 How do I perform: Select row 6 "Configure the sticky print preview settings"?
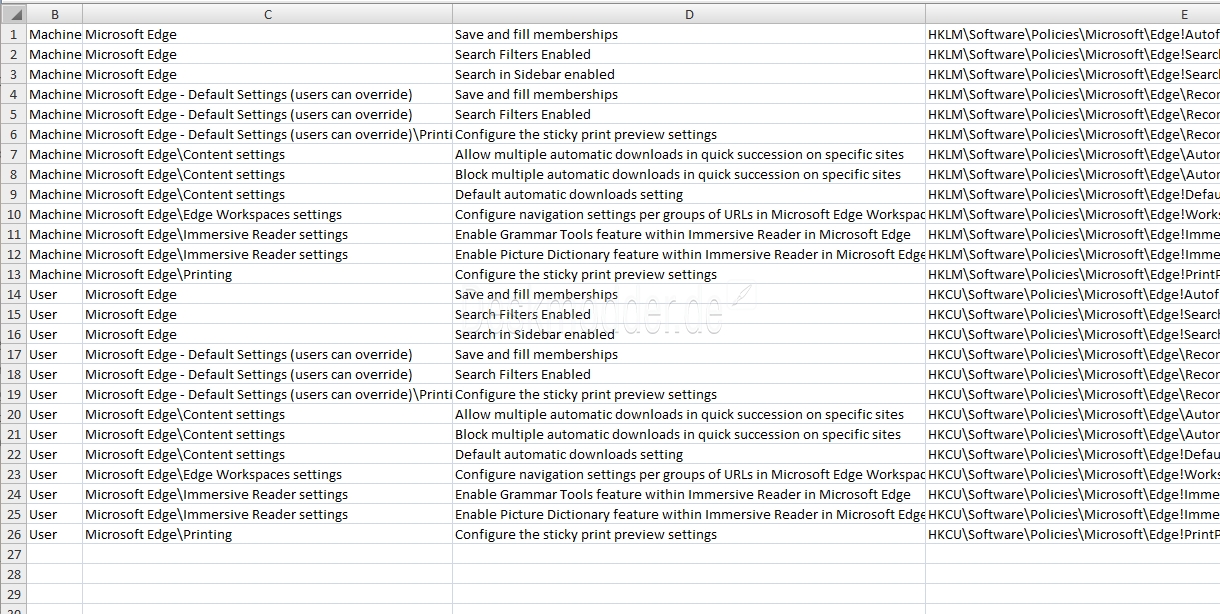(x=689, y=134)
